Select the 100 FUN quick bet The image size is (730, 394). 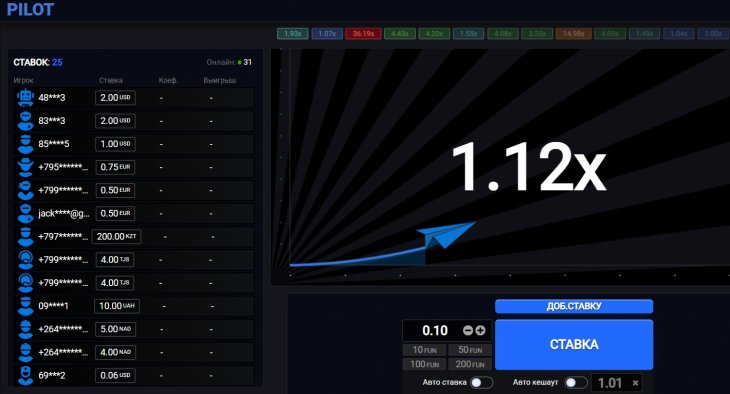click(424, 364)
